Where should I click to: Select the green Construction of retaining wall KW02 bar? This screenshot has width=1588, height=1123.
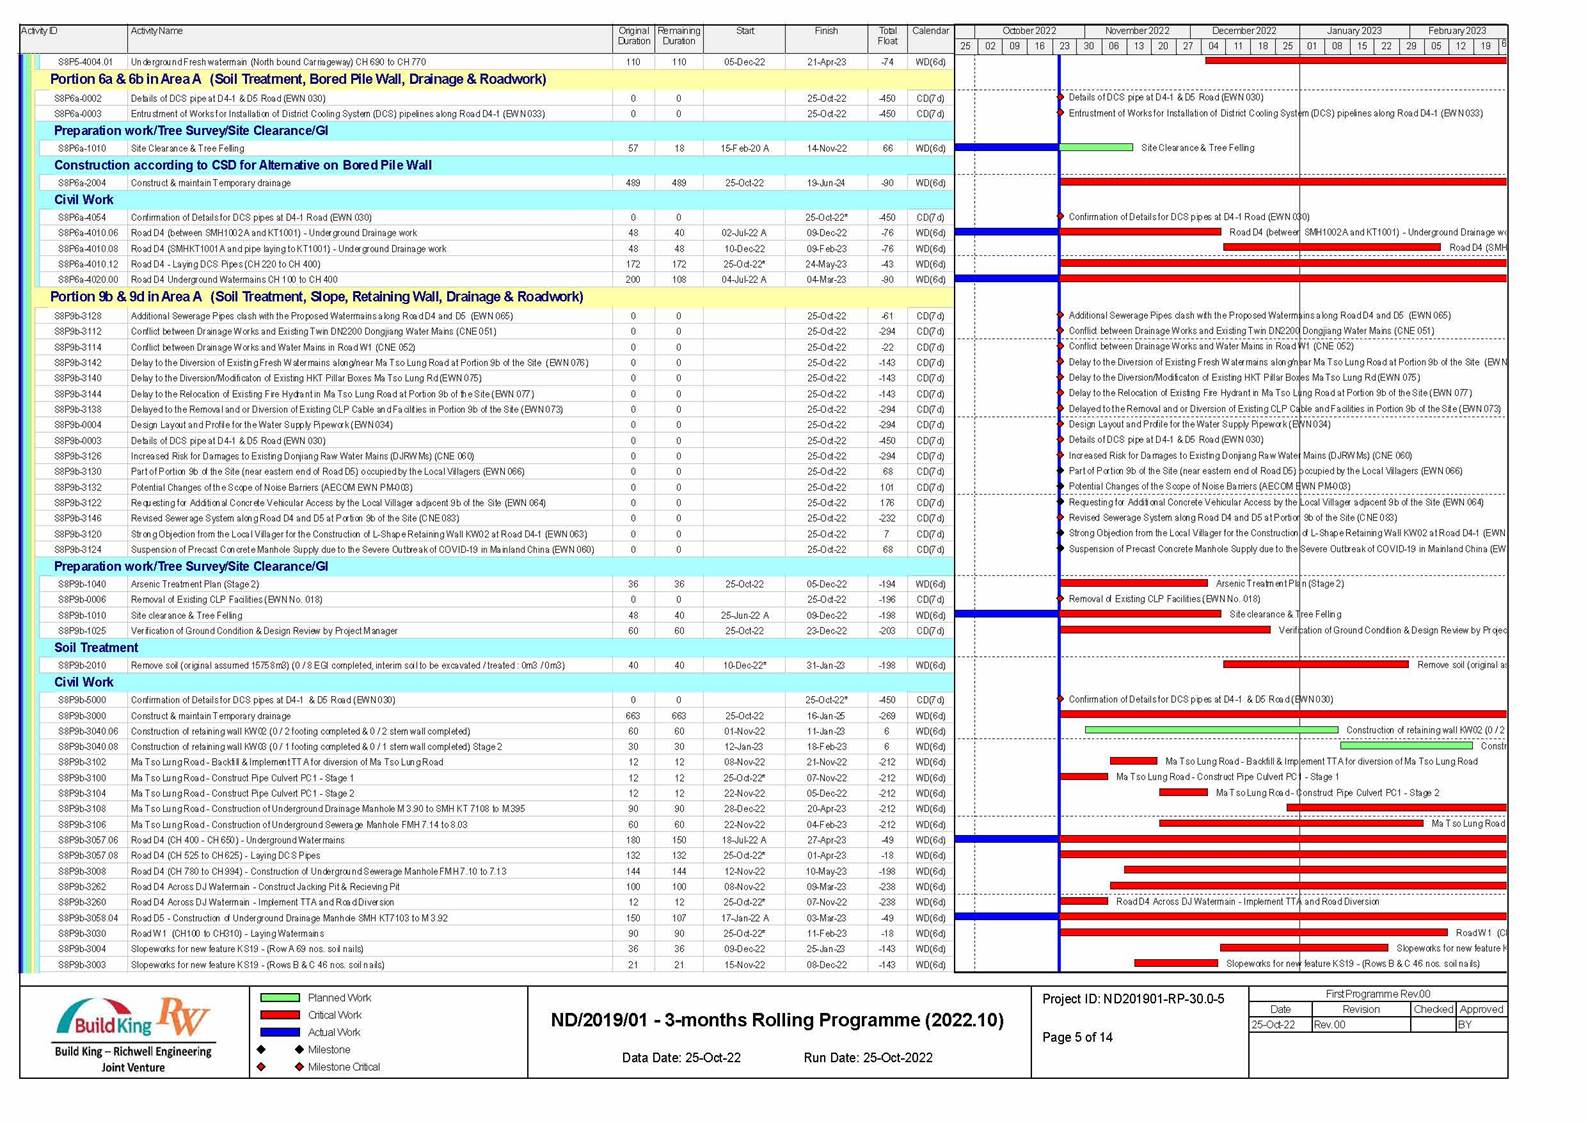[1211, 730]
